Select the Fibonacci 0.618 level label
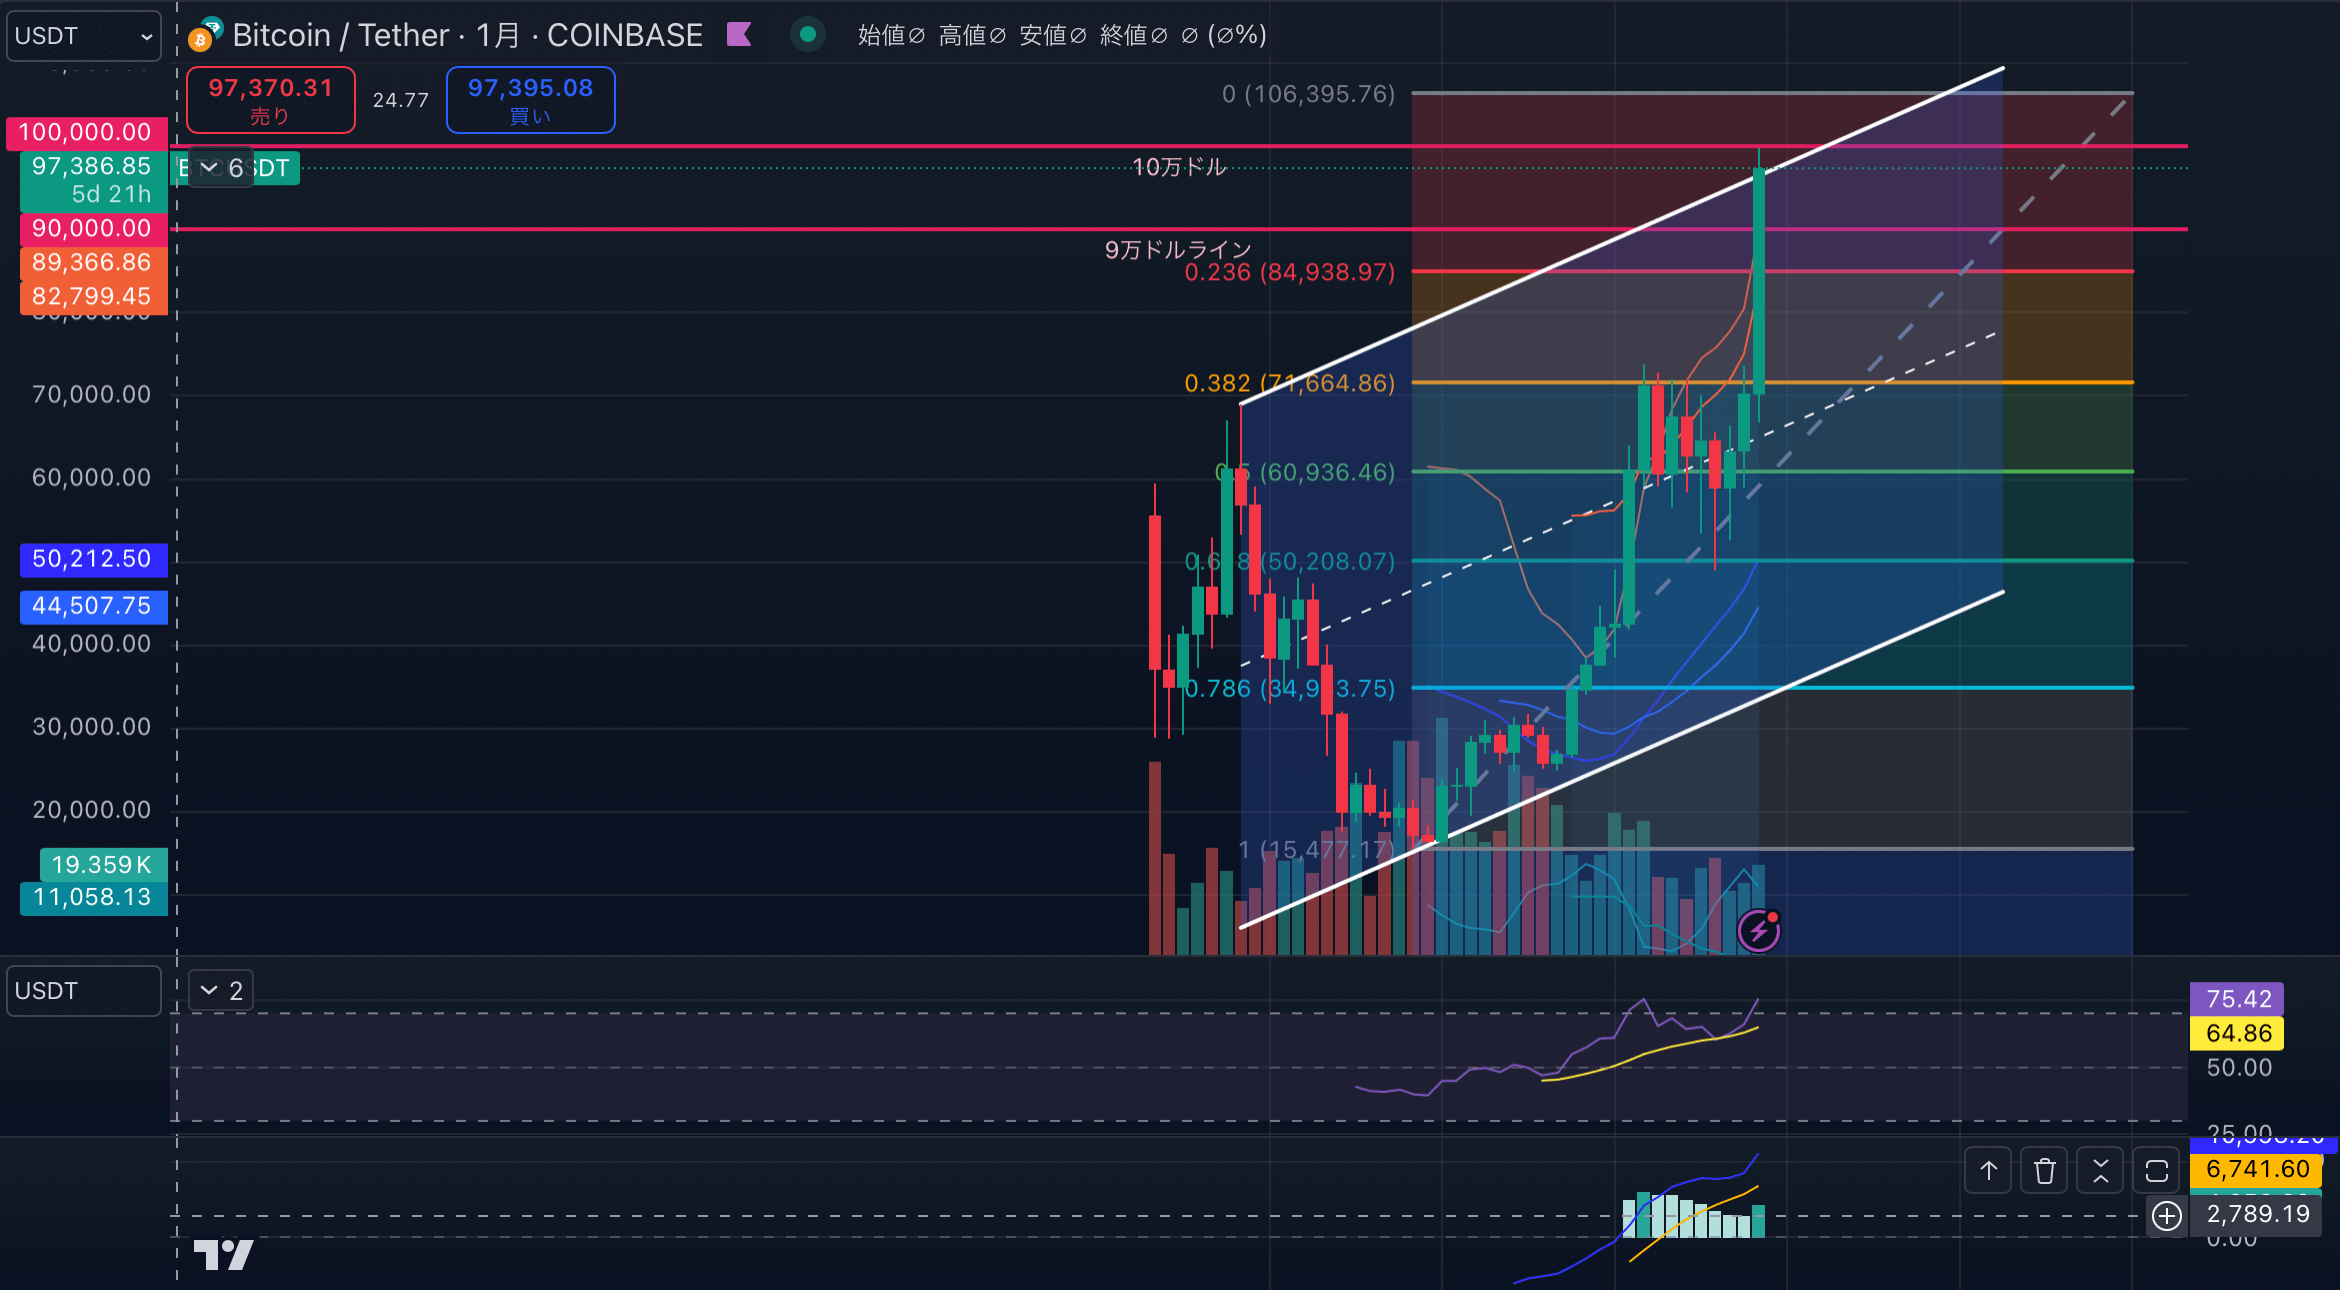The height and width of the screenshot is (1290, 2340). tap(1289, 561)
